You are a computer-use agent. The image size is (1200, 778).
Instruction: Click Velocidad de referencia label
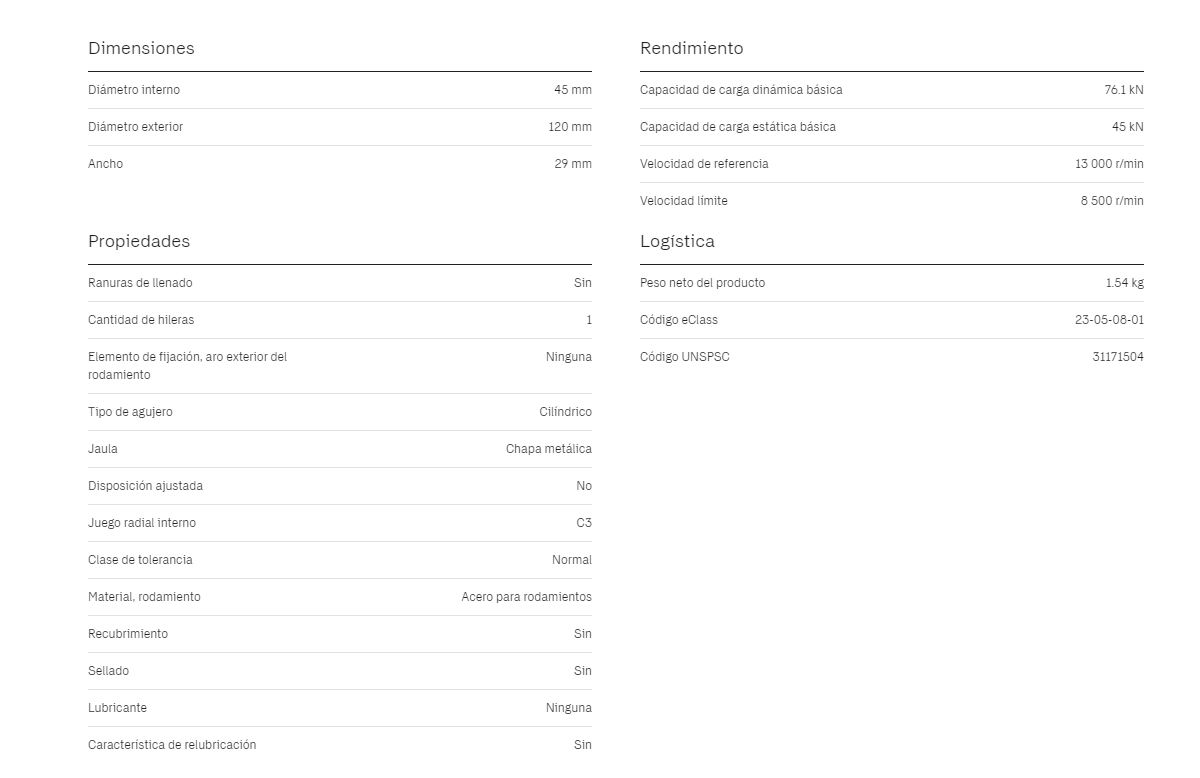[704, 164]
